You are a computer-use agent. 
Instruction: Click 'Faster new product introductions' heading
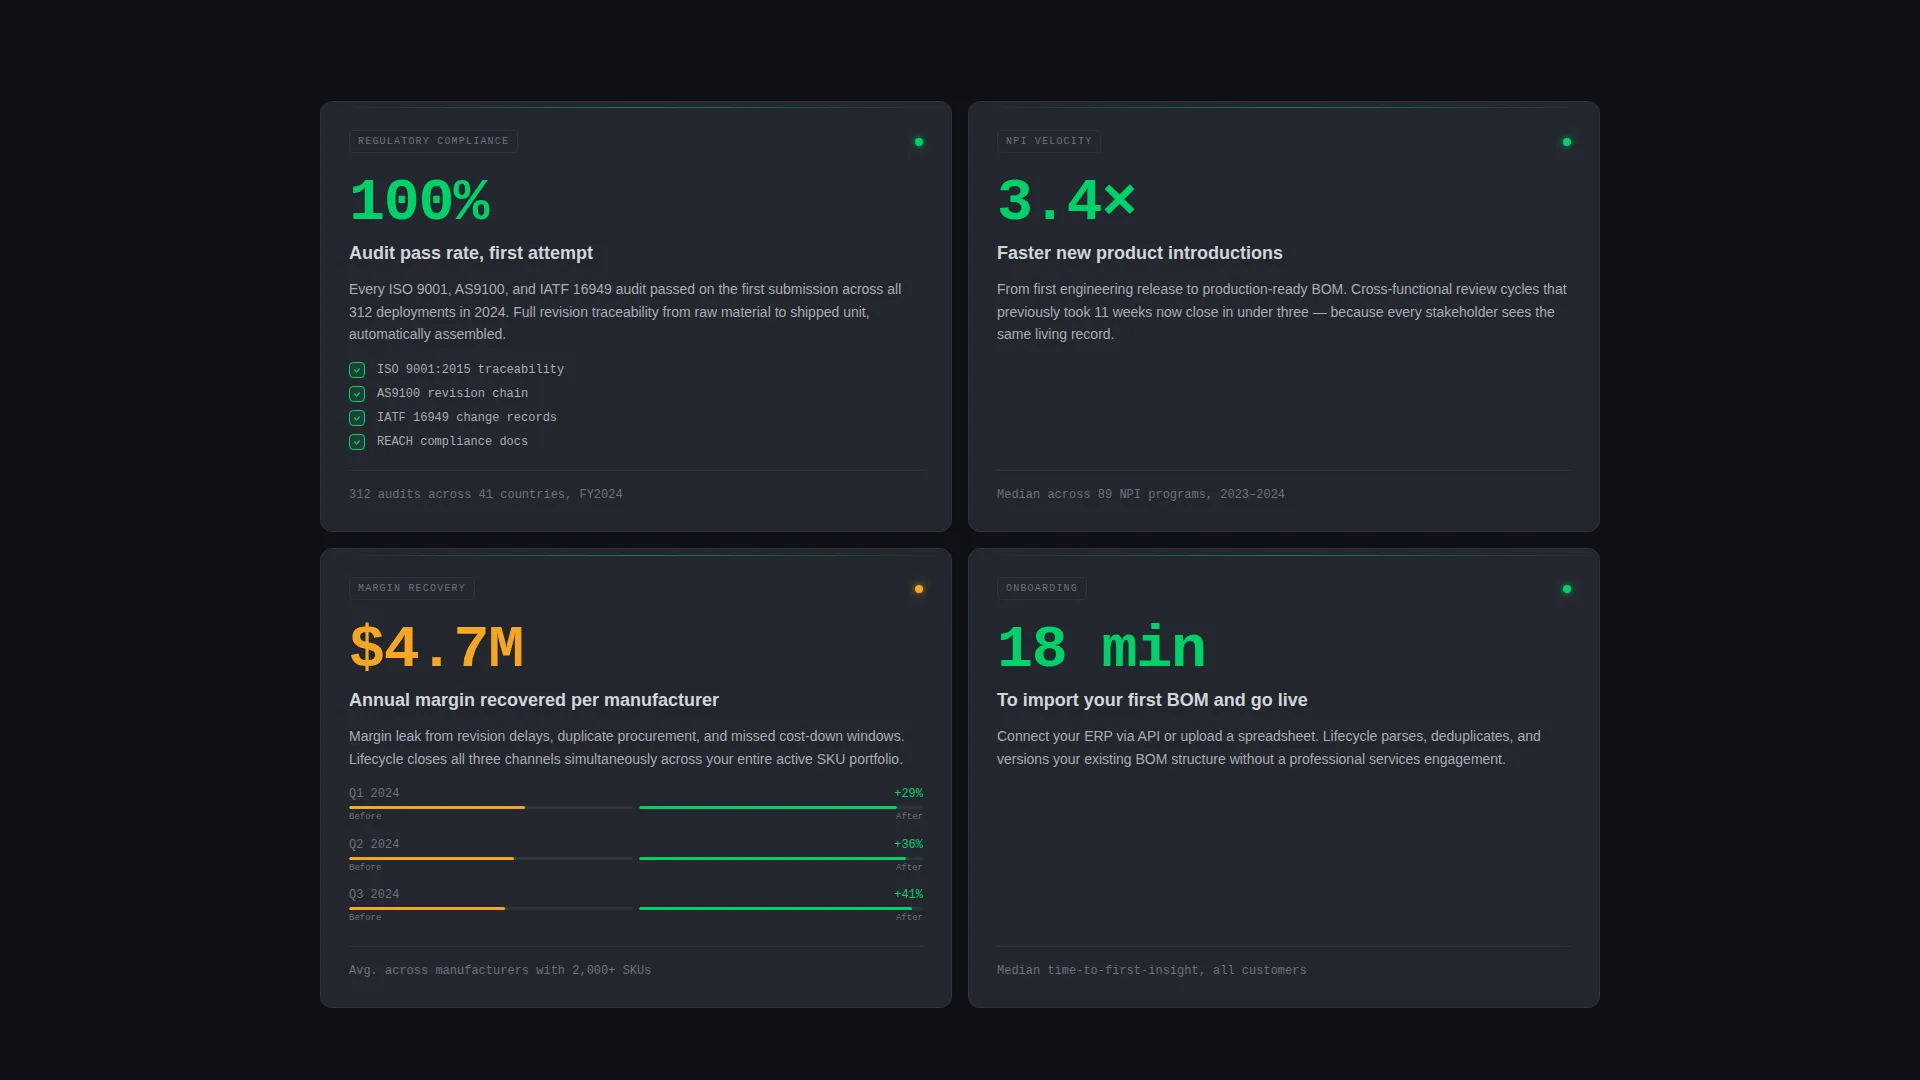pos(1140,253)
